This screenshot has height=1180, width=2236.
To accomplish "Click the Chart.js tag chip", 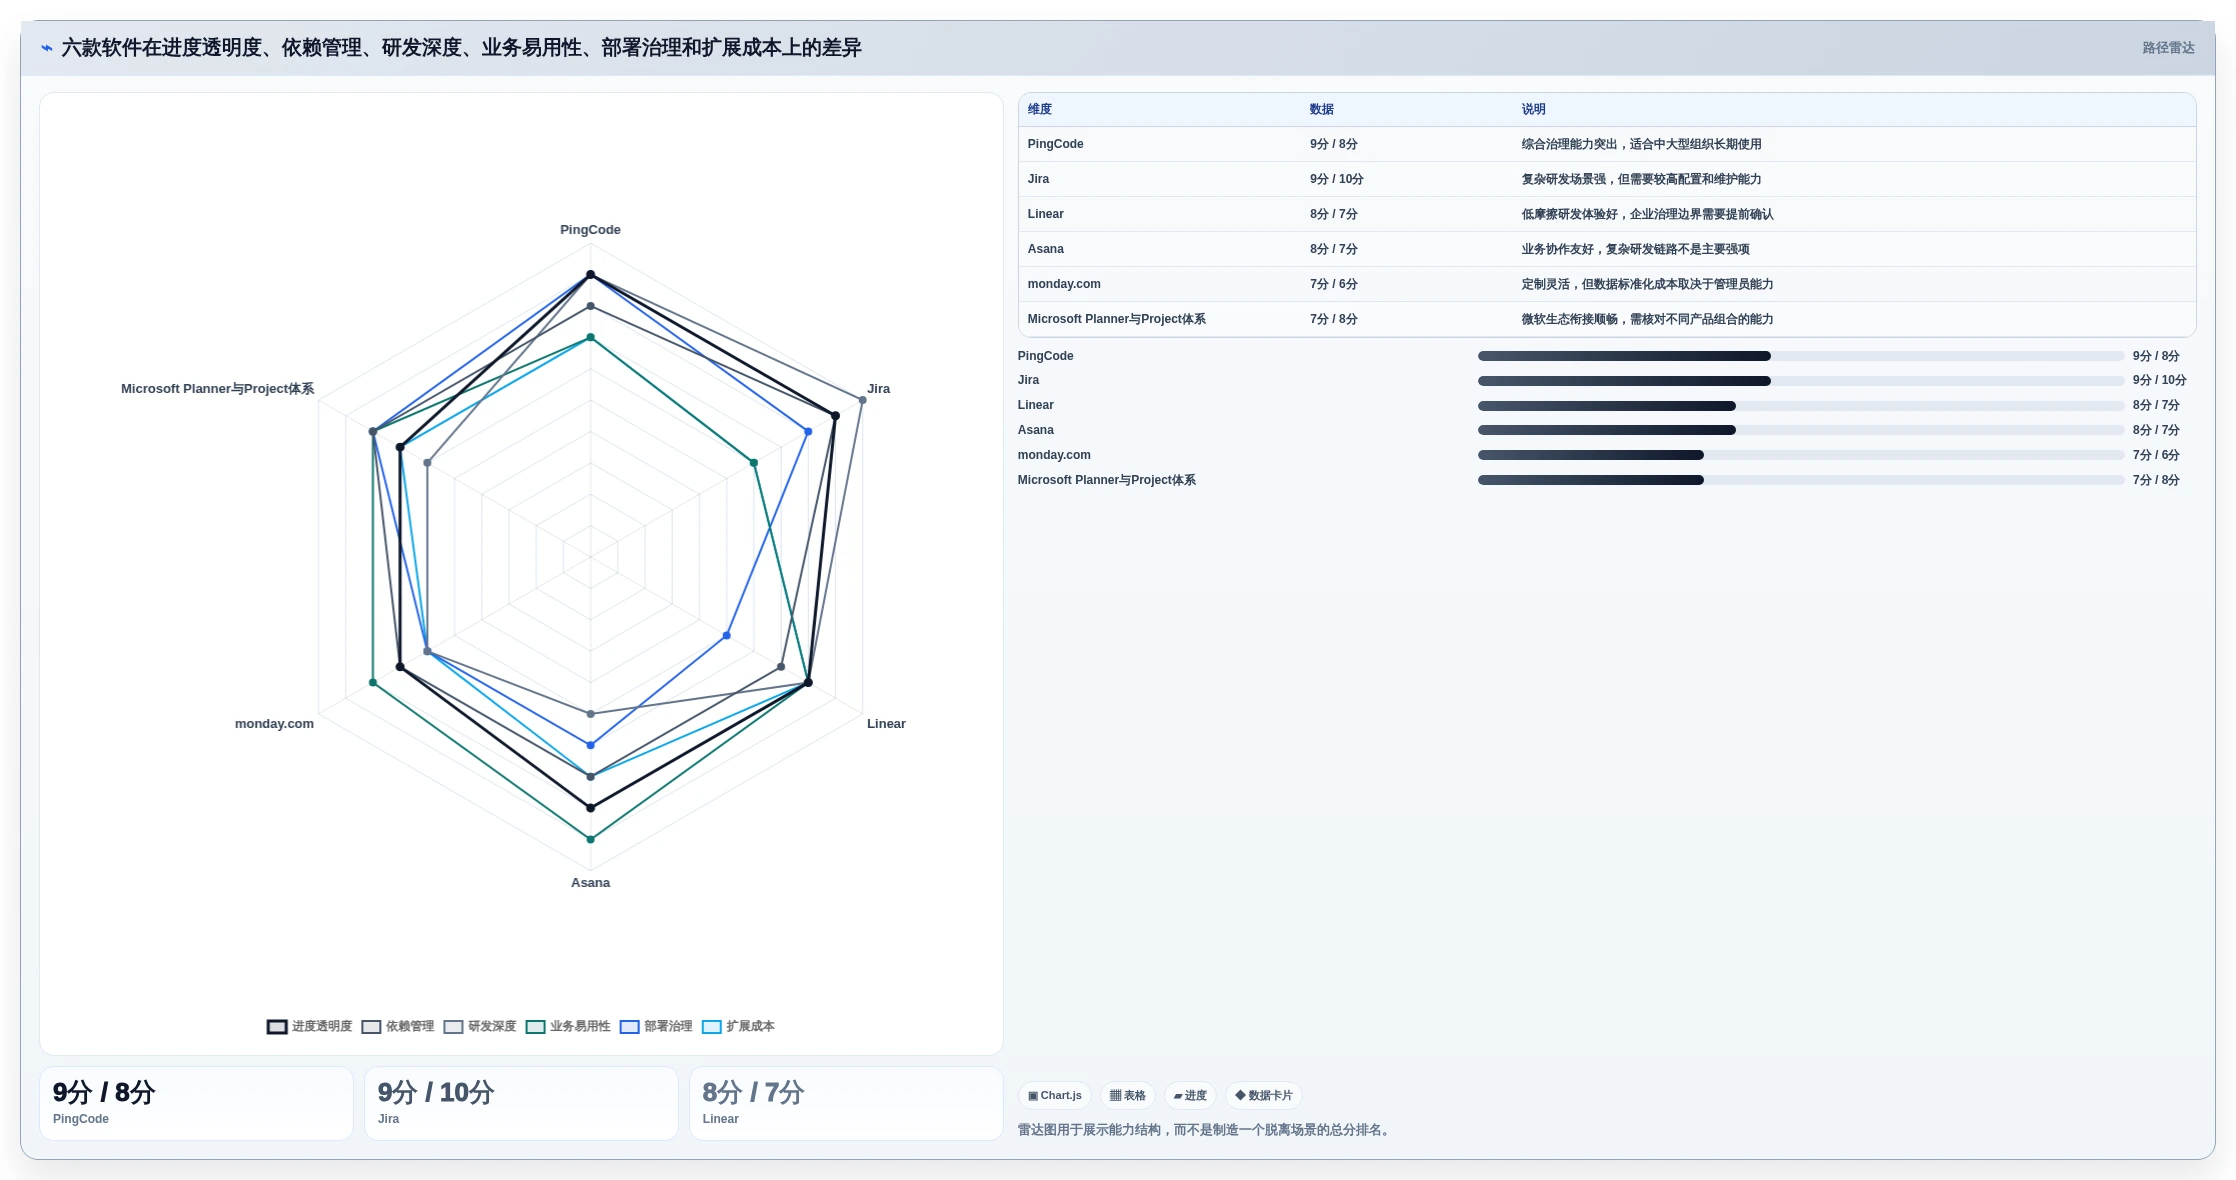I will [1055, 1096].
